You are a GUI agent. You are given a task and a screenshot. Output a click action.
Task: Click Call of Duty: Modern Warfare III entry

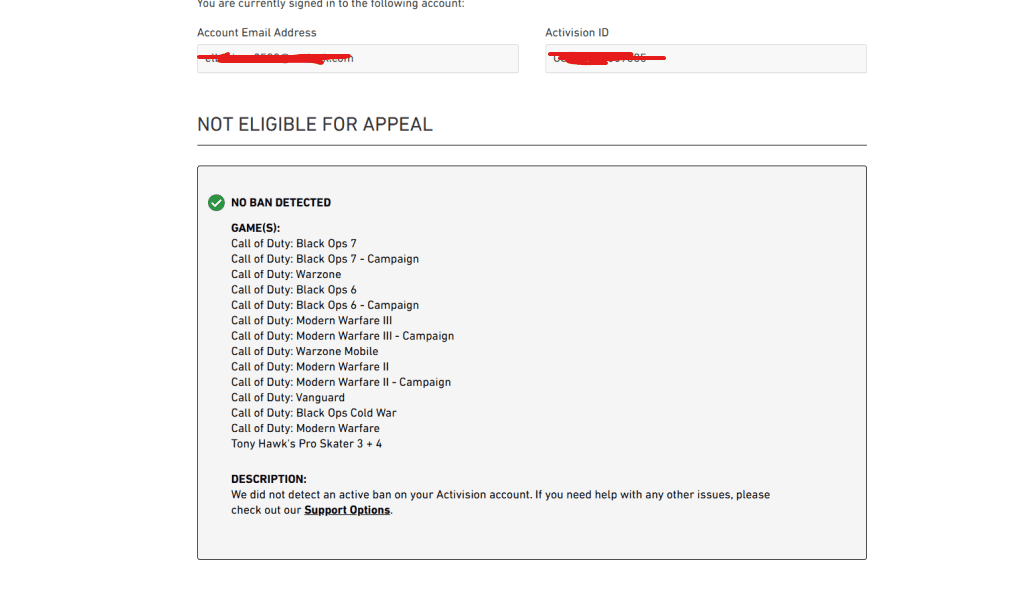tap(312, 321)
